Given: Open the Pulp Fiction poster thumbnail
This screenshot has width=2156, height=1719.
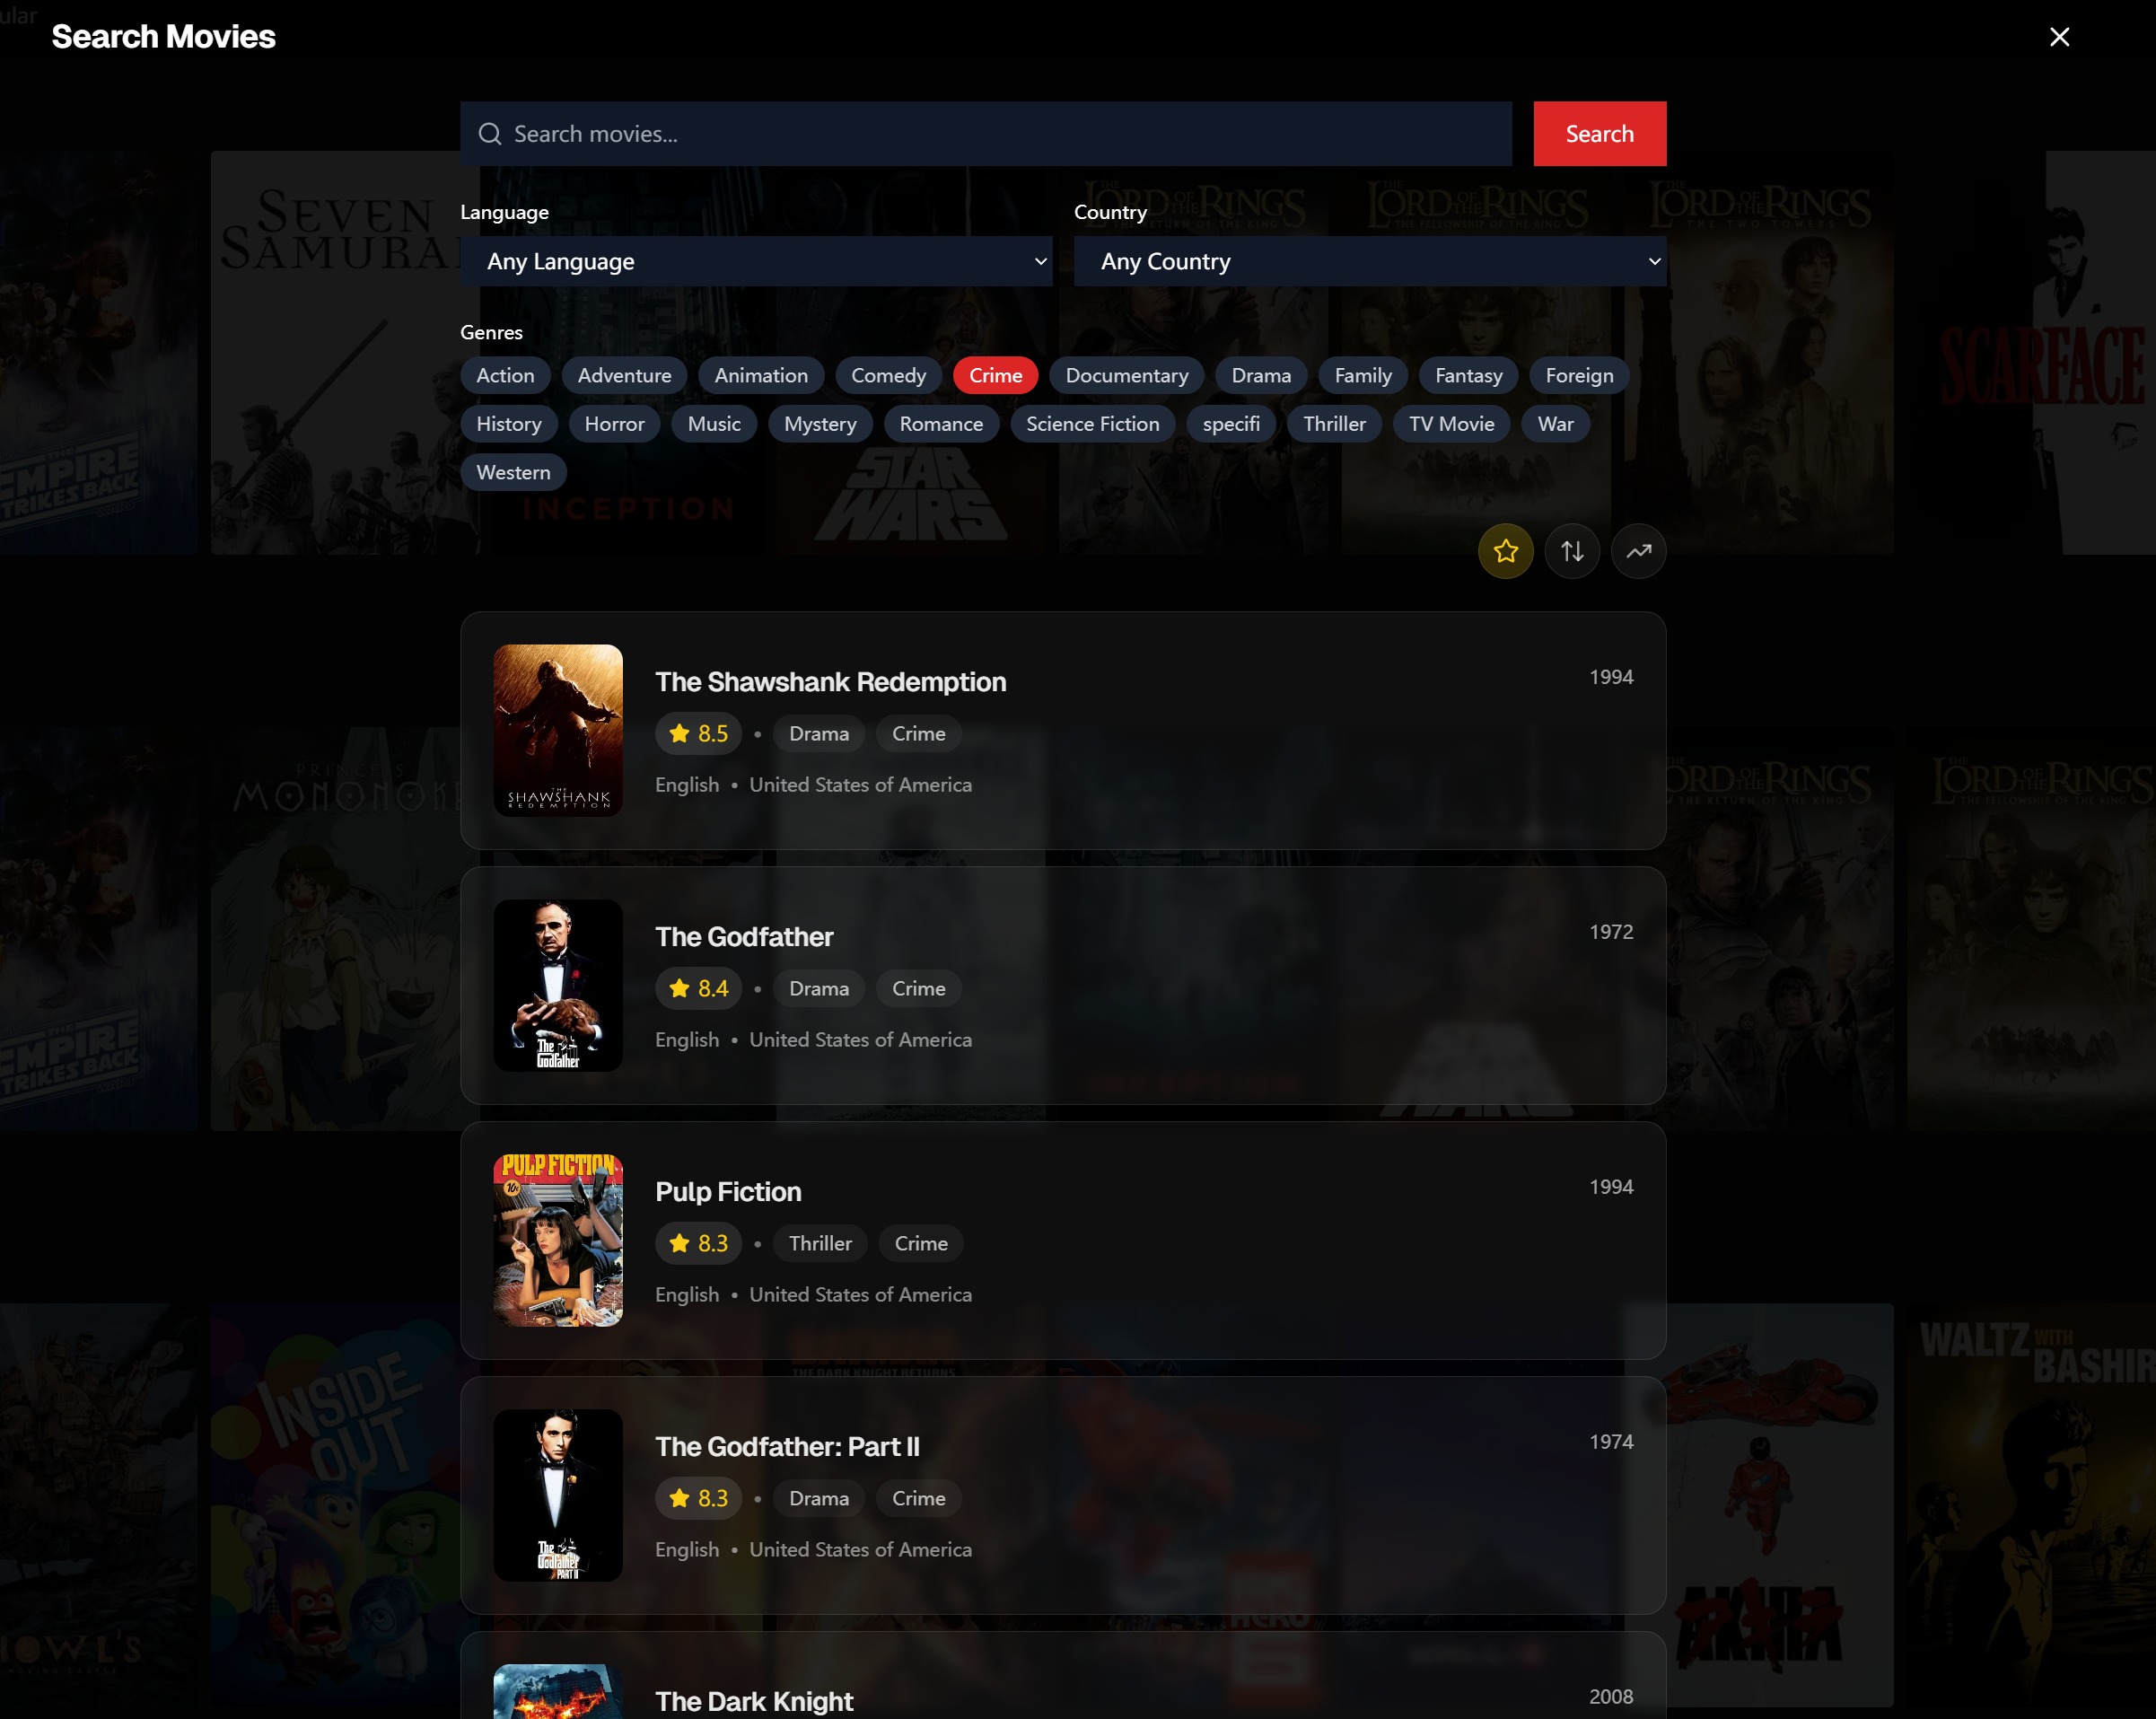Looking at the screenshot, I should click(x=558, y=1240).
